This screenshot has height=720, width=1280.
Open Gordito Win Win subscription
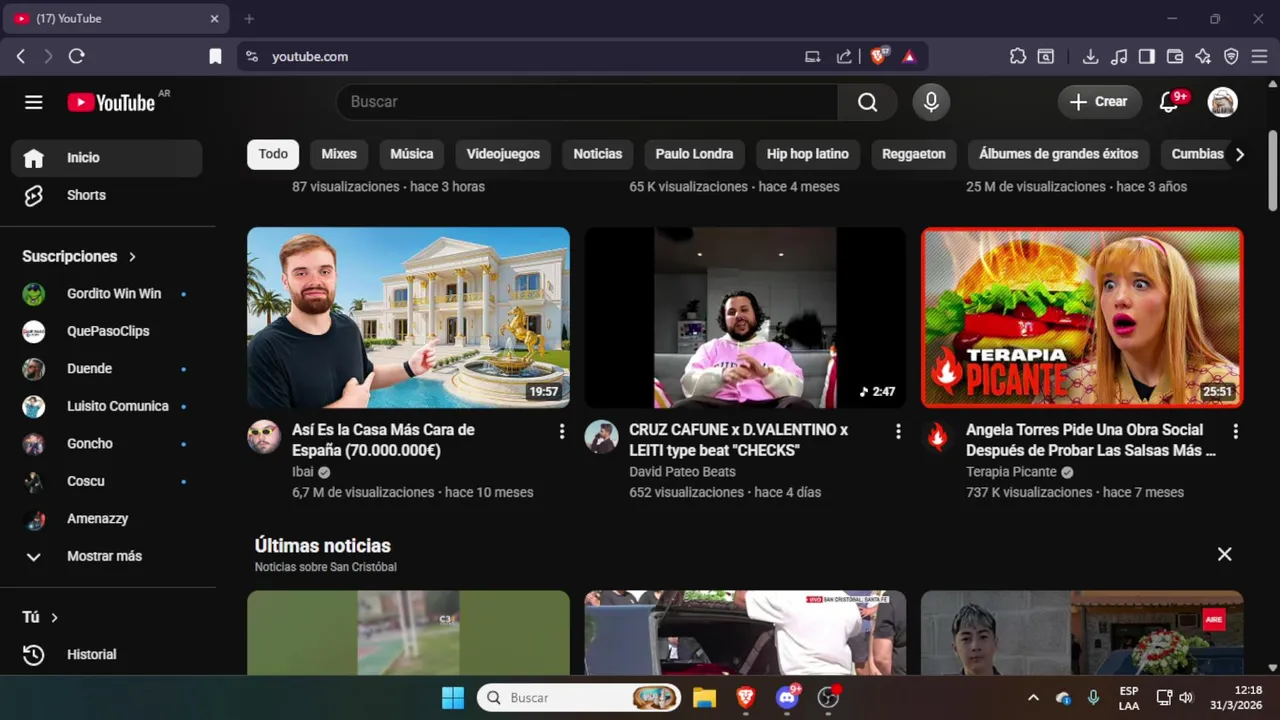click(108, 294)
